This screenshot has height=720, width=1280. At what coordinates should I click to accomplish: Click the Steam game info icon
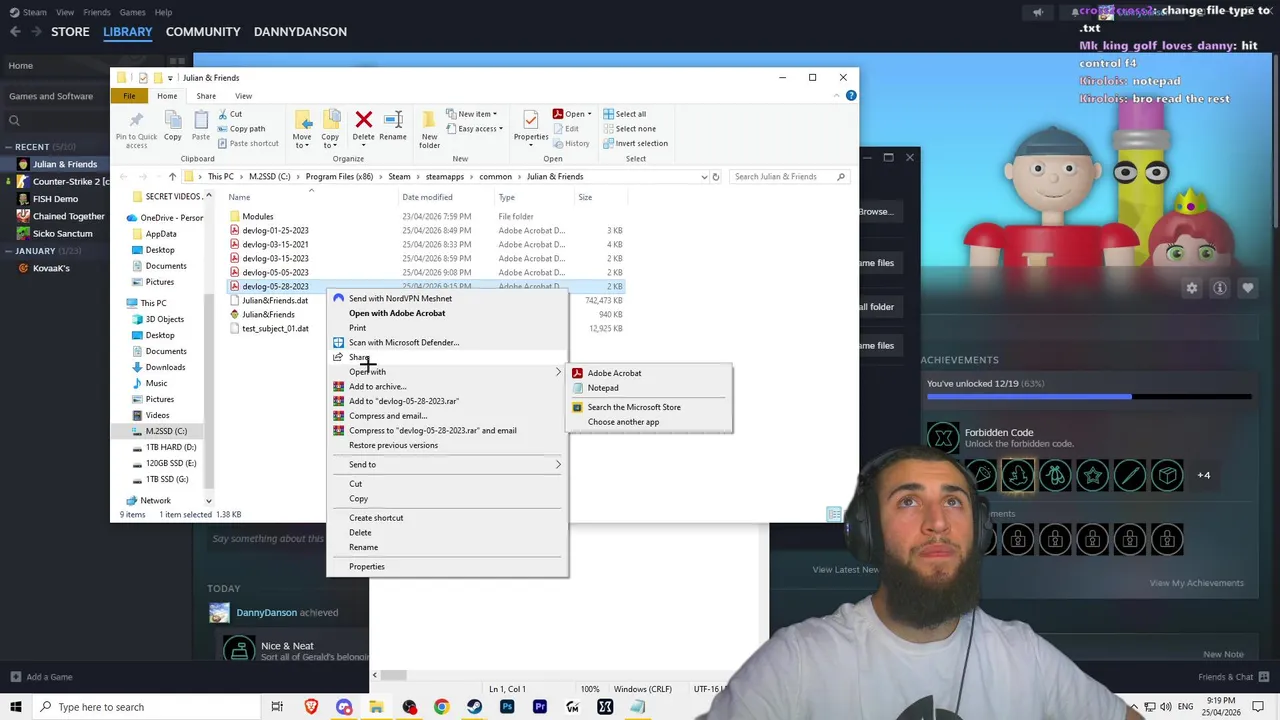tap(1219, 288)
